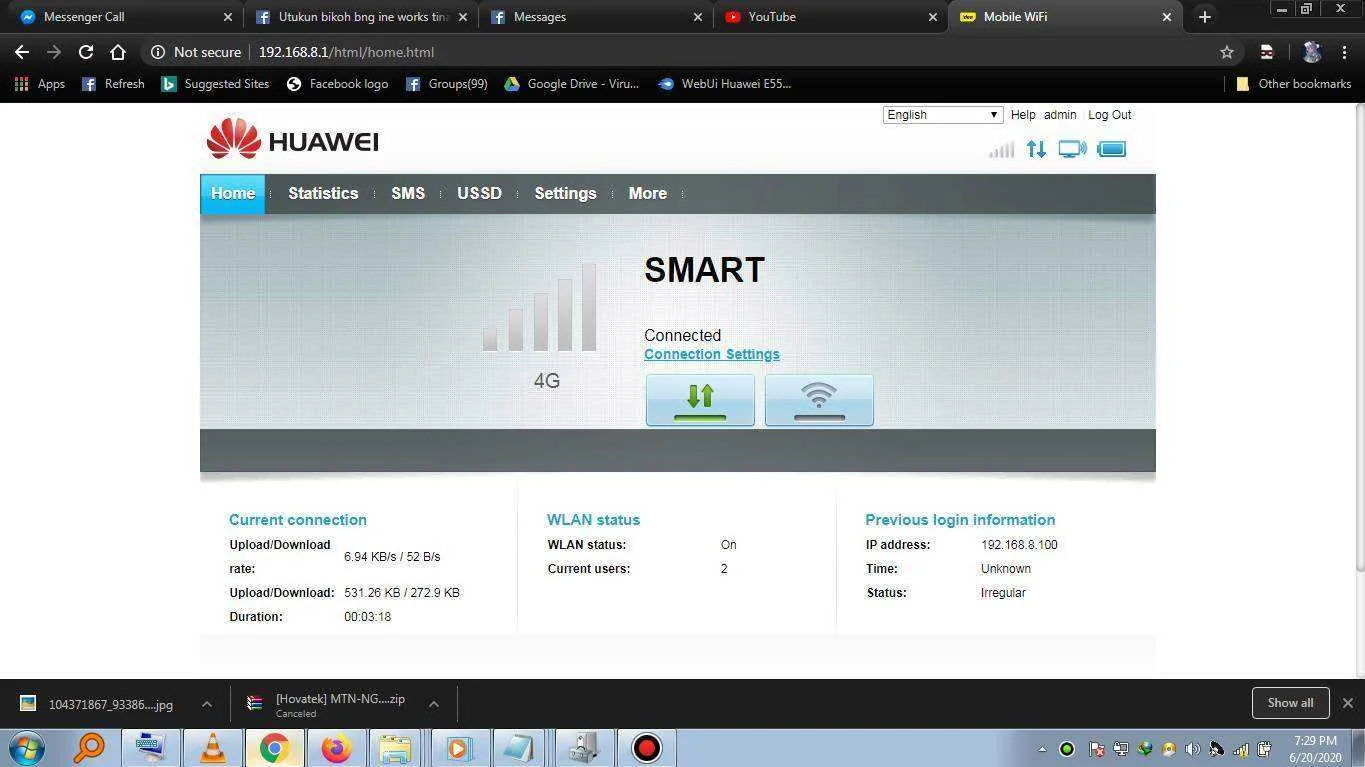Open the Chrome profile avatar
1365x767 pixels.
1312,52
